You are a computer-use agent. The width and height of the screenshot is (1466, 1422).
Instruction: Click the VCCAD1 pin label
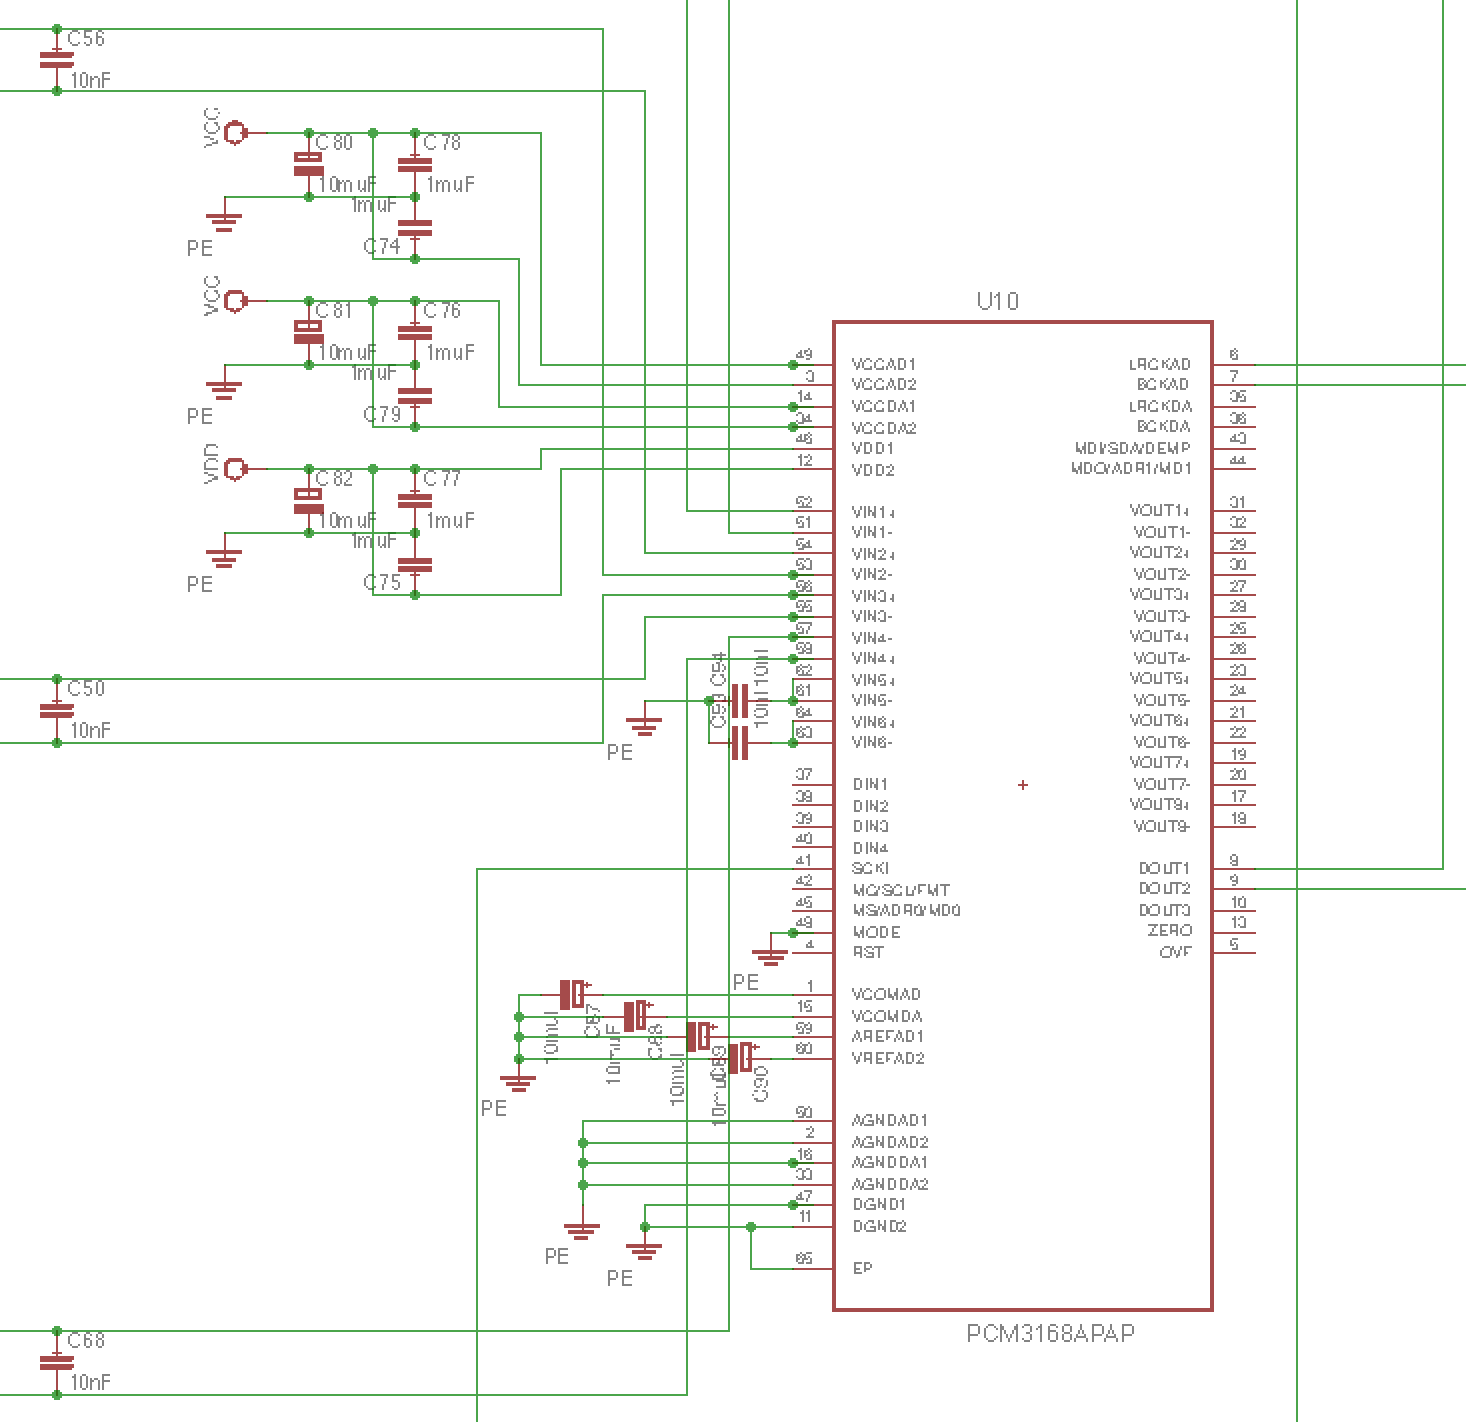[x=884, y=364]
